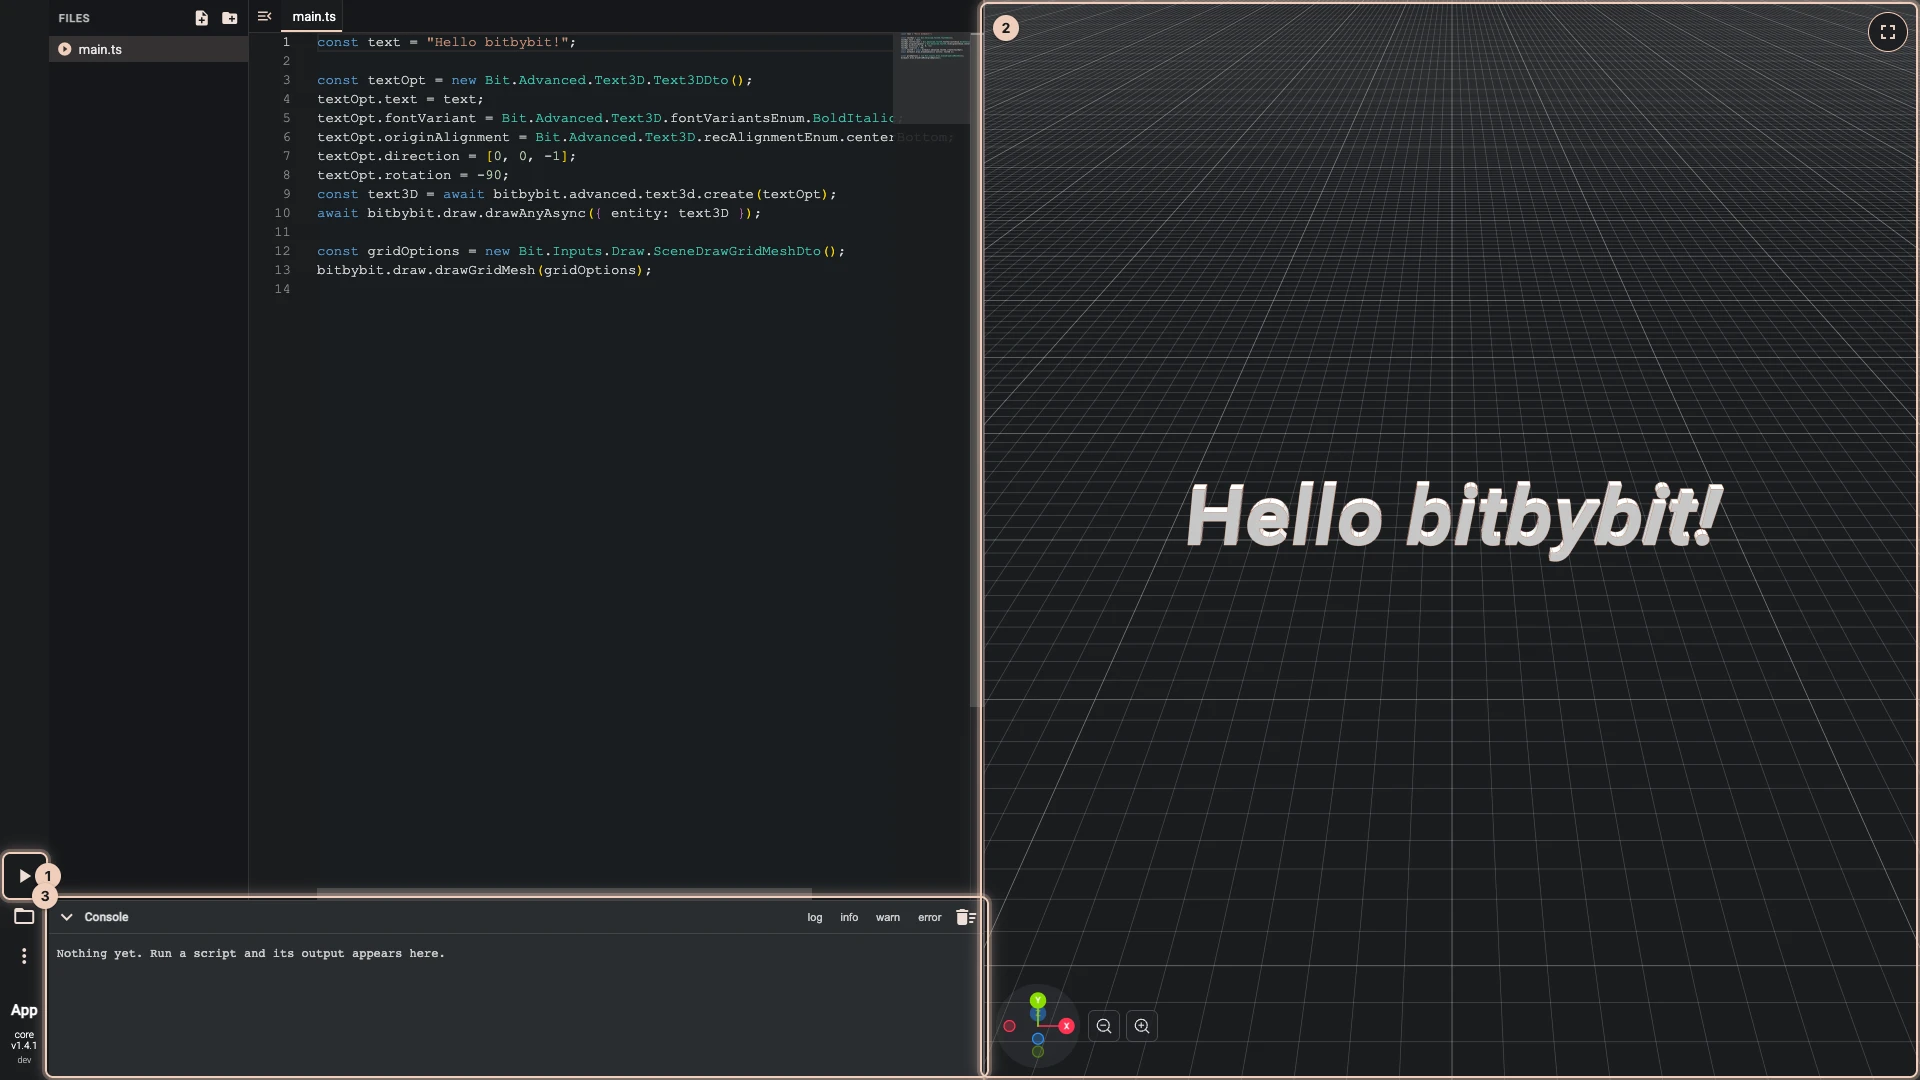1920x1080 pixels.
Task: Snap view to positive X axis
Action: (x=1067, y=1026)
